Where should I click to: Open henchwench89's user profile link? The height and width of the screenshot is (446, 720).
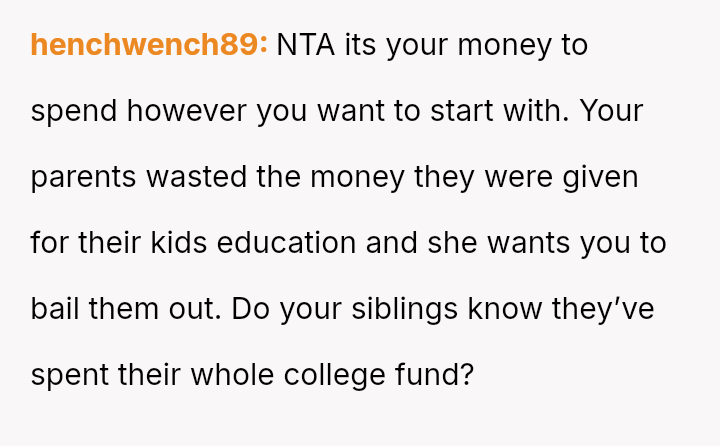point(149,45)
